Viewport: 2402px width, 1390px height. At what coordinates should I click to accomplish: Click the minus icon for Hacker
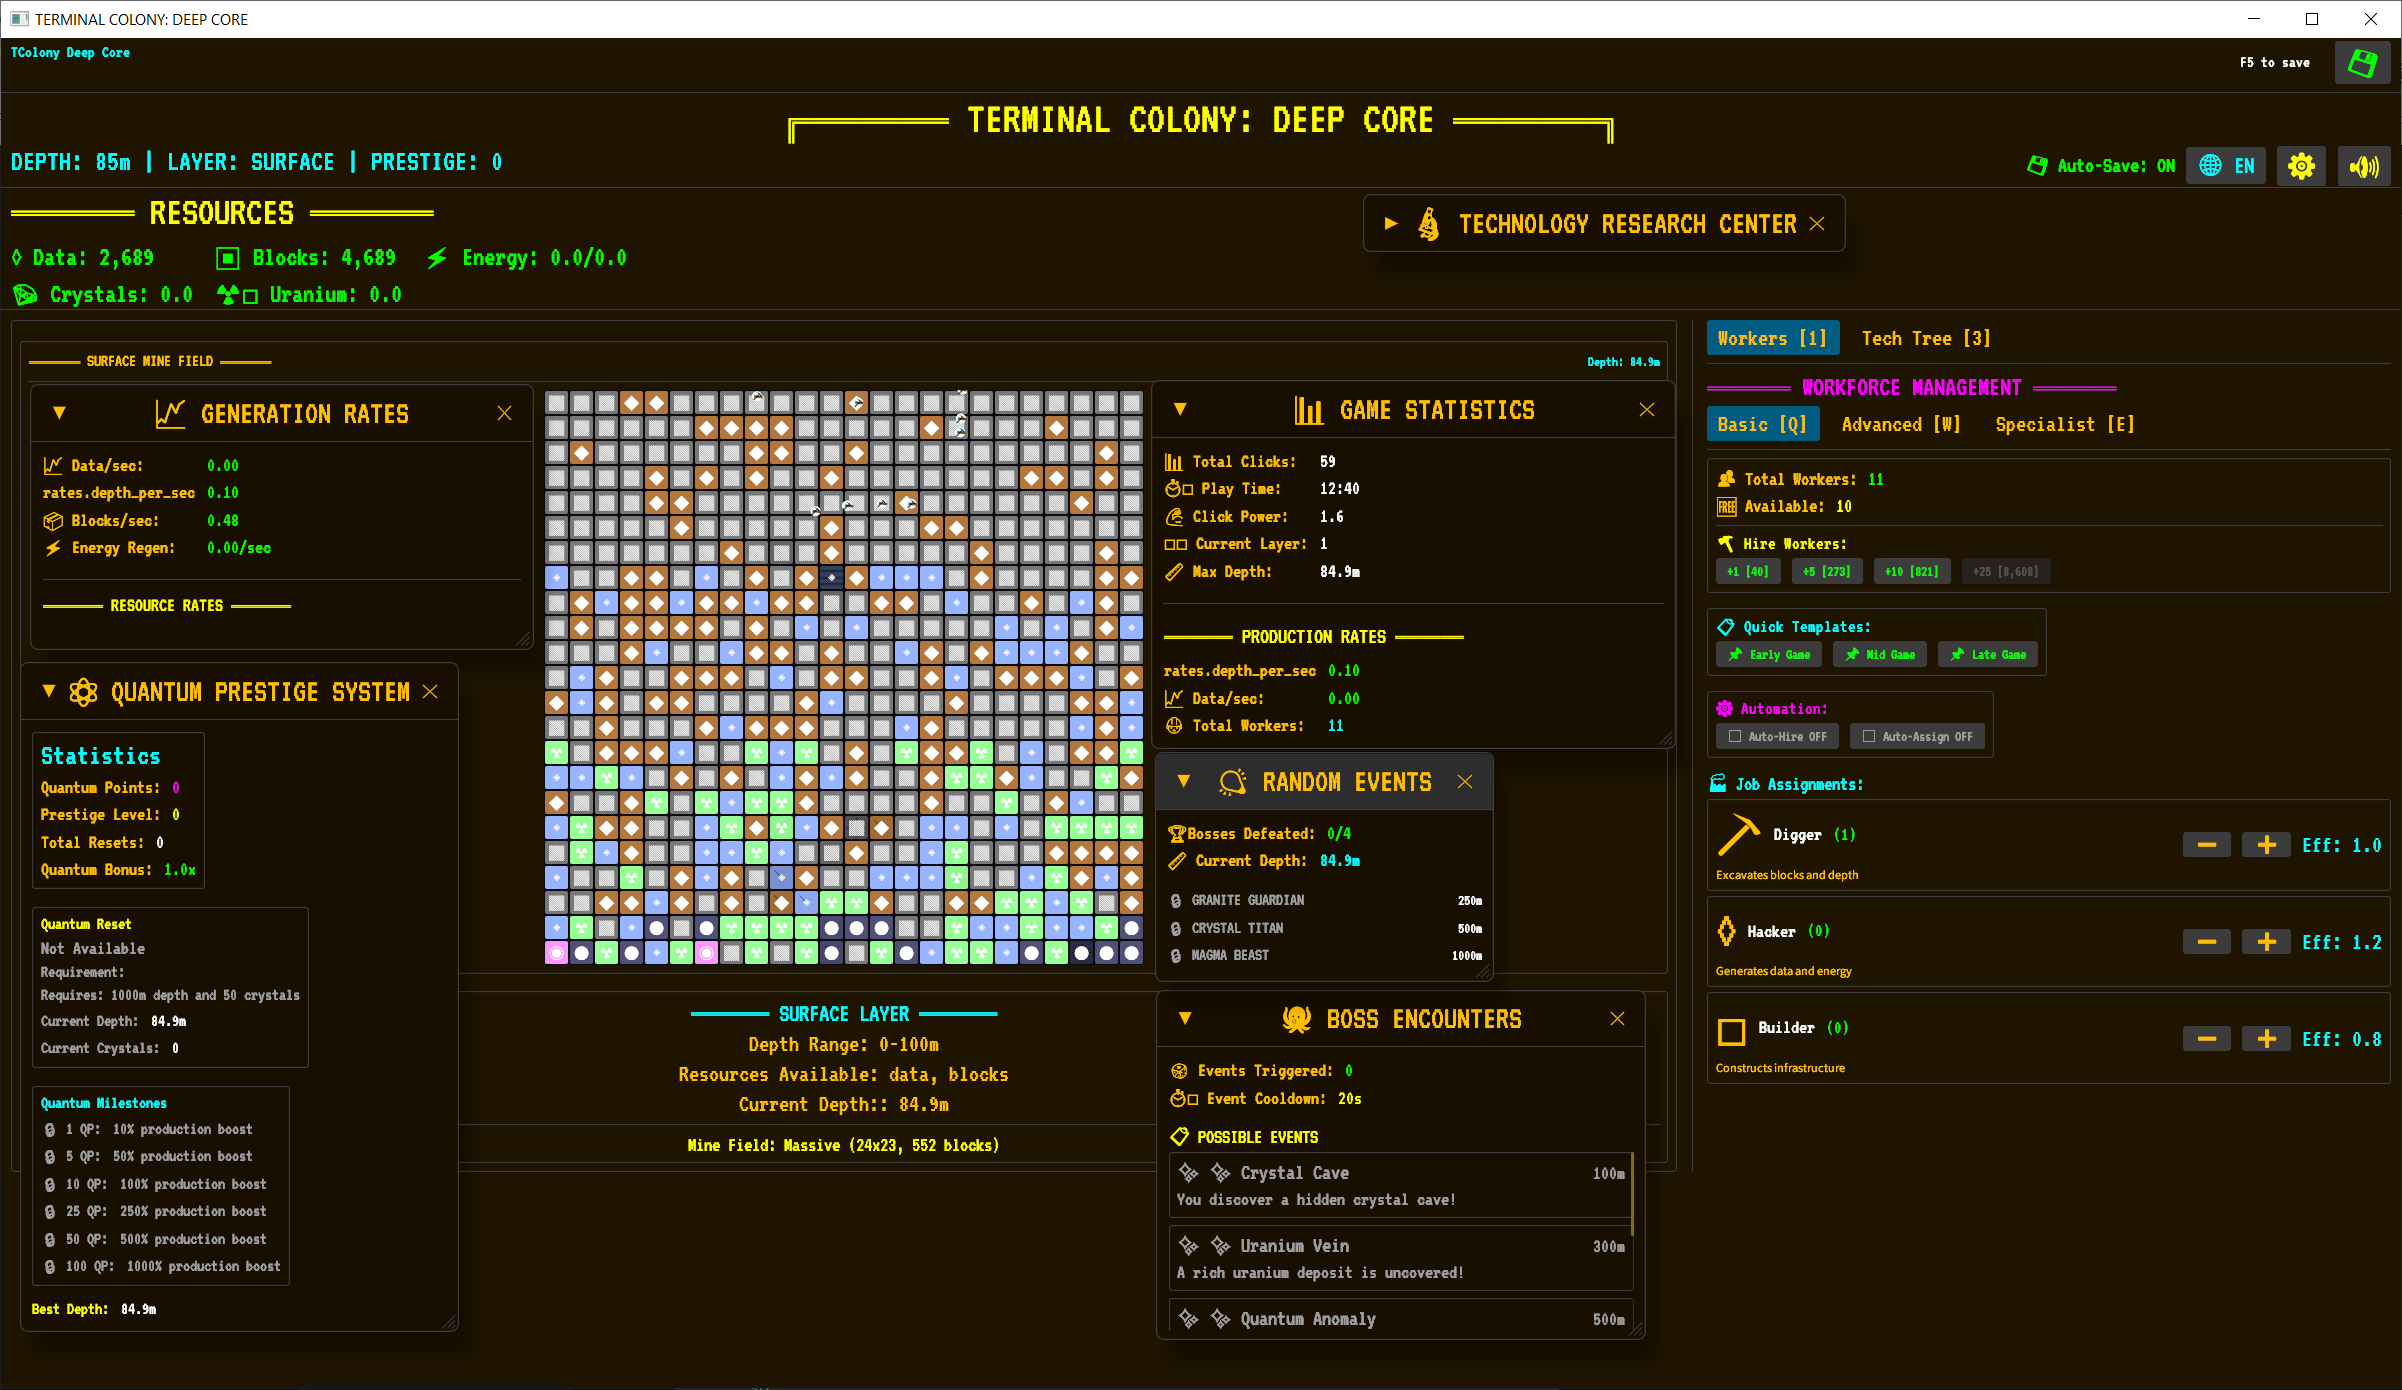click(2206, 942)
